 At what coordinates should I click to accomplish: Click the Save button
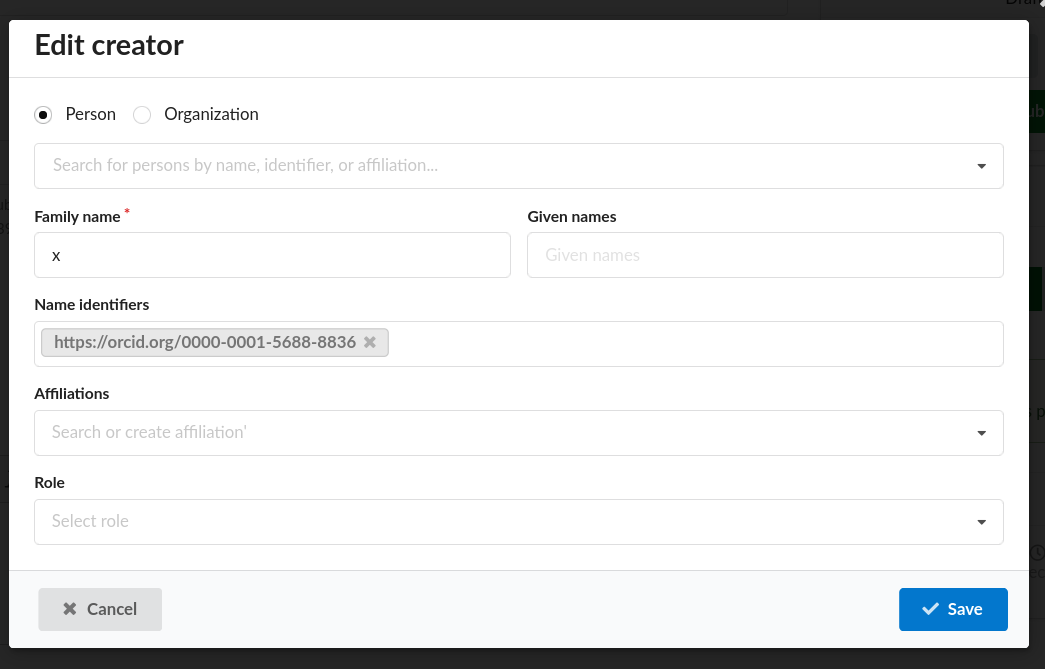pyautogui.click(x=953, y=608)
